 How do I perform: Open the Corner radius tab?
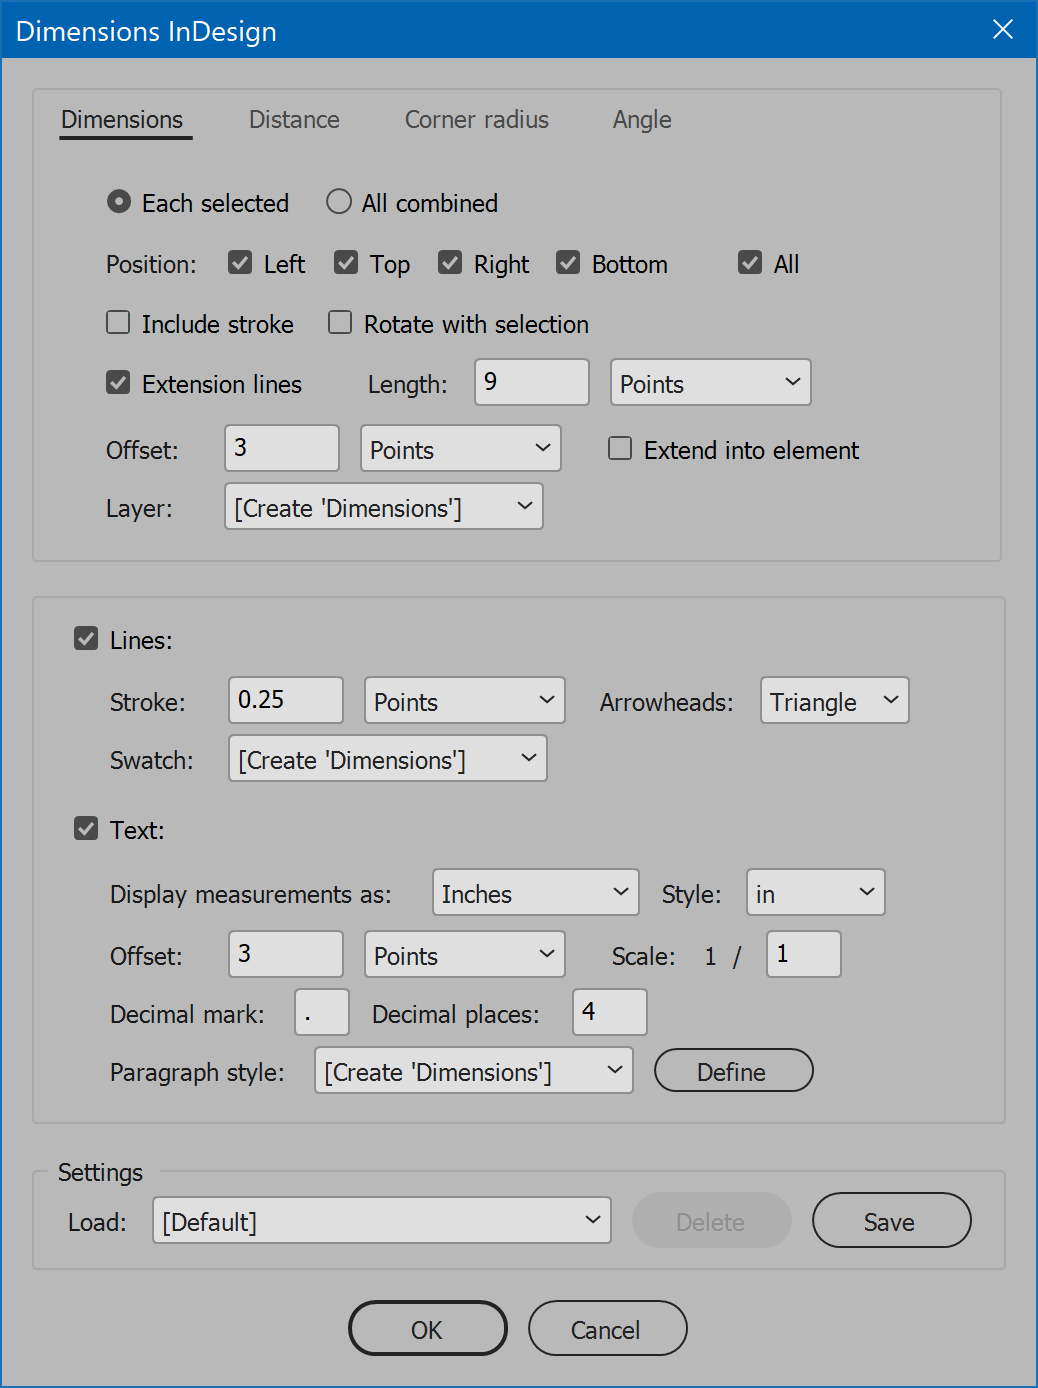[x=476, y=120]
